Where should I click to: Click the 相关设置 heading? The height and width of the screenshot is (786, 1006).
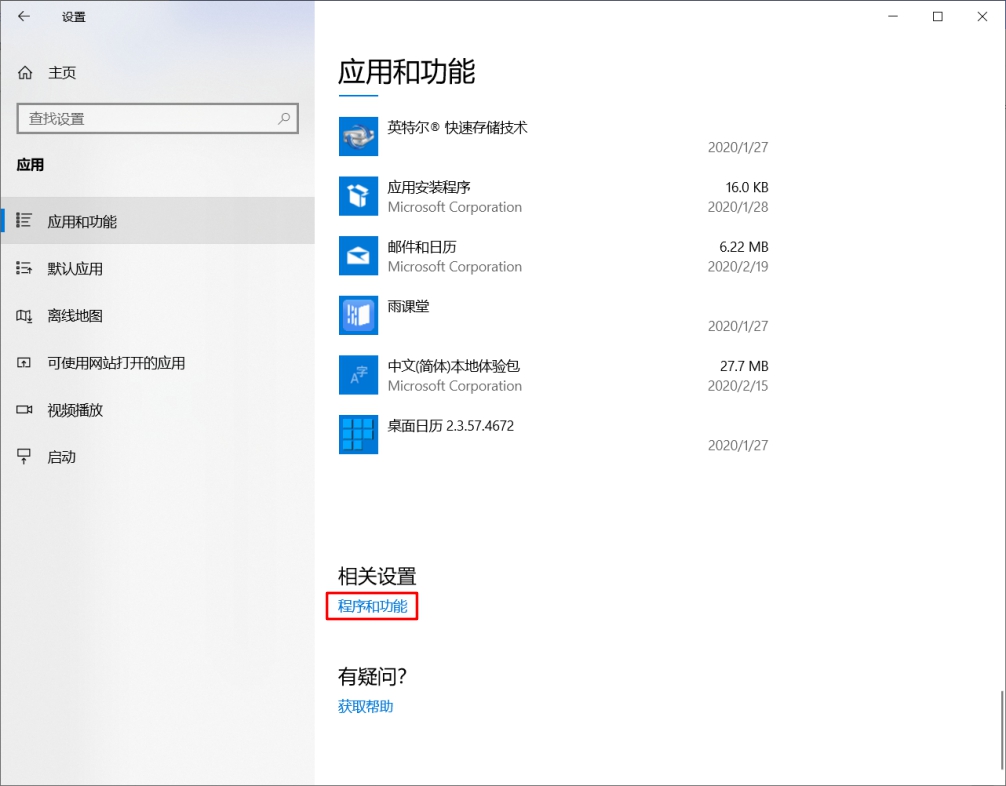(377, 576)
